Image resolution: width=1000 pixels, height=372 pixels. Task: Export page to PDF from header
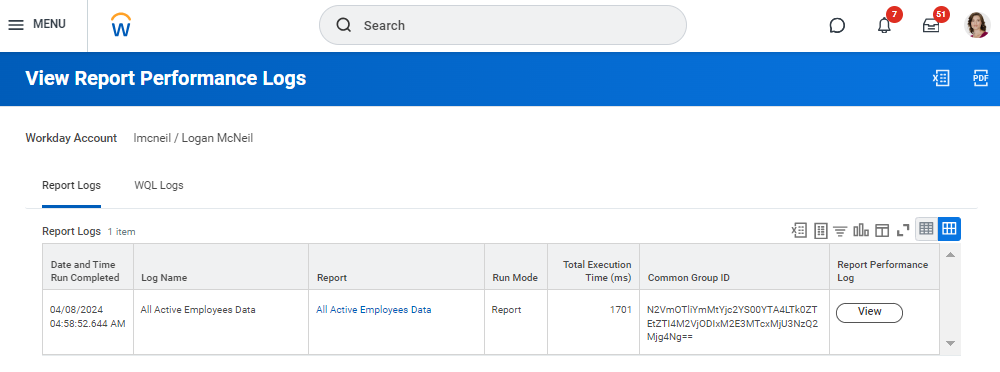tap(980, 78)
